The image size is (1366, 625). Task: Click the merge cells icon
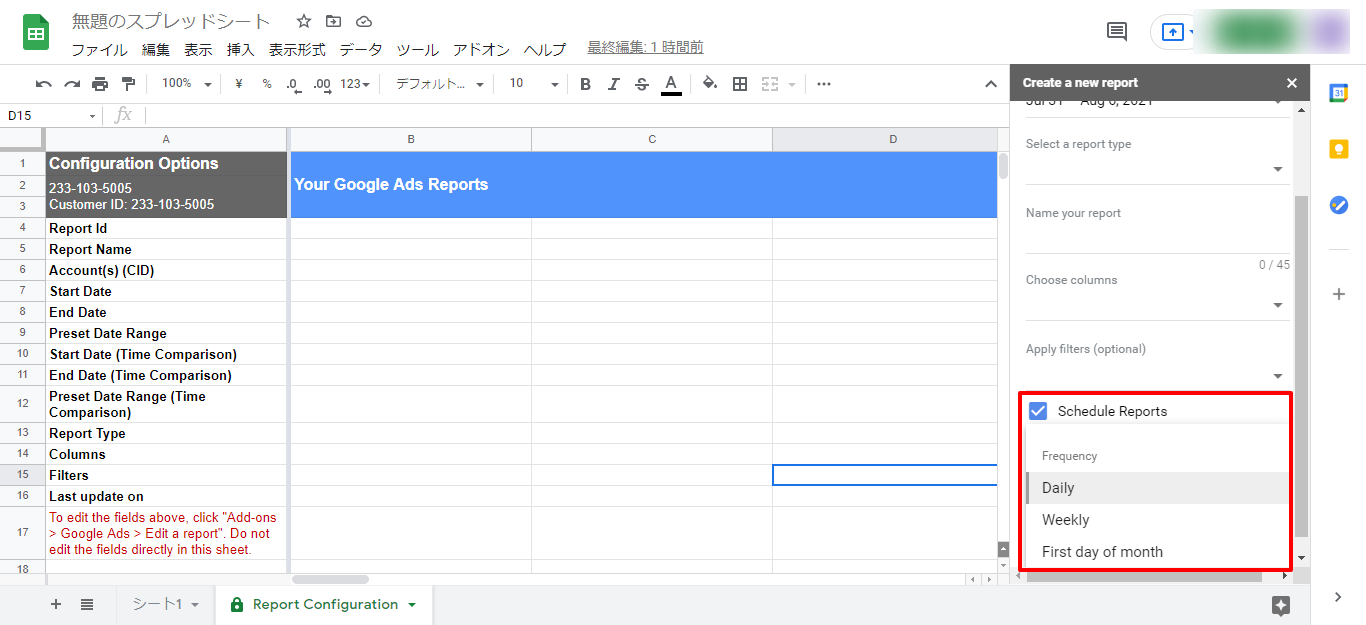coord(770,84)
